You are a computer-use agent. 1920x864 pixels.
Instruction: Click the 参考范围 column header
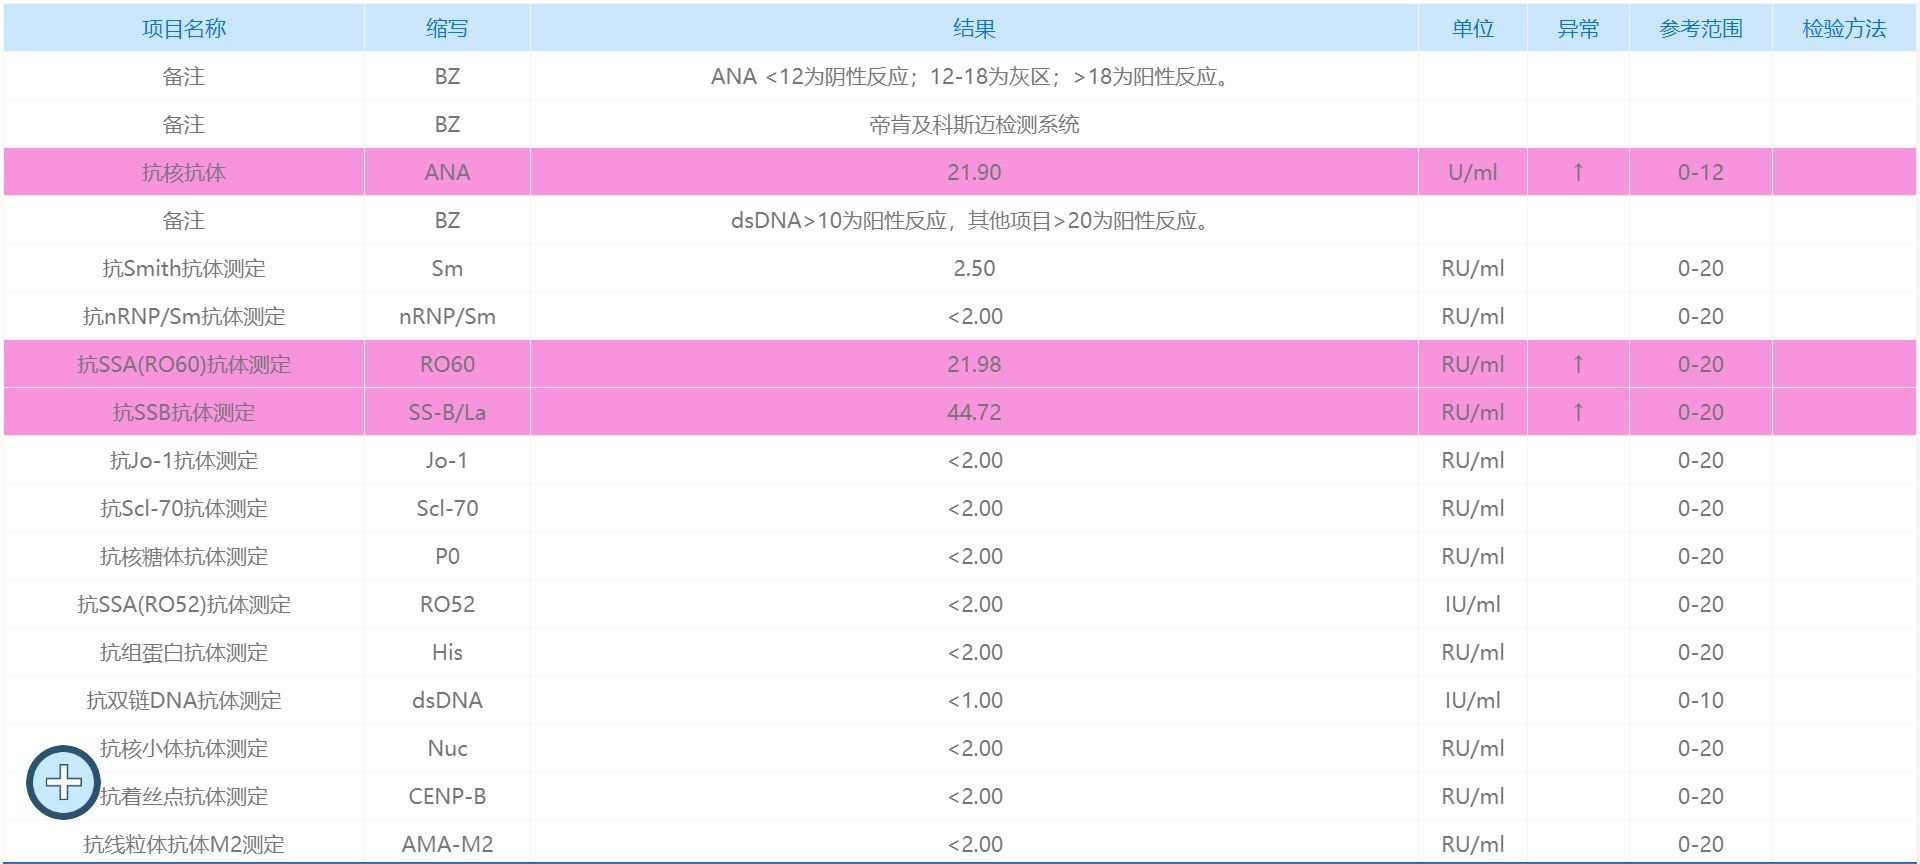1700,28
